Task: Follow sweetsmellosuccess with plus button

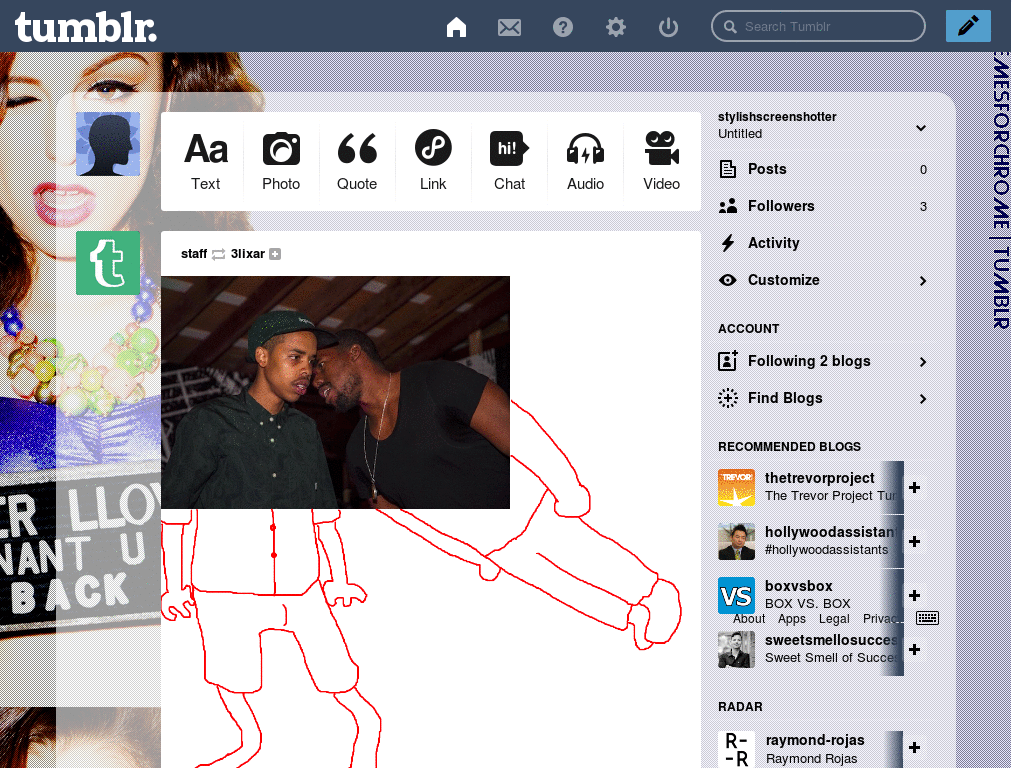Action: (914, 649)
